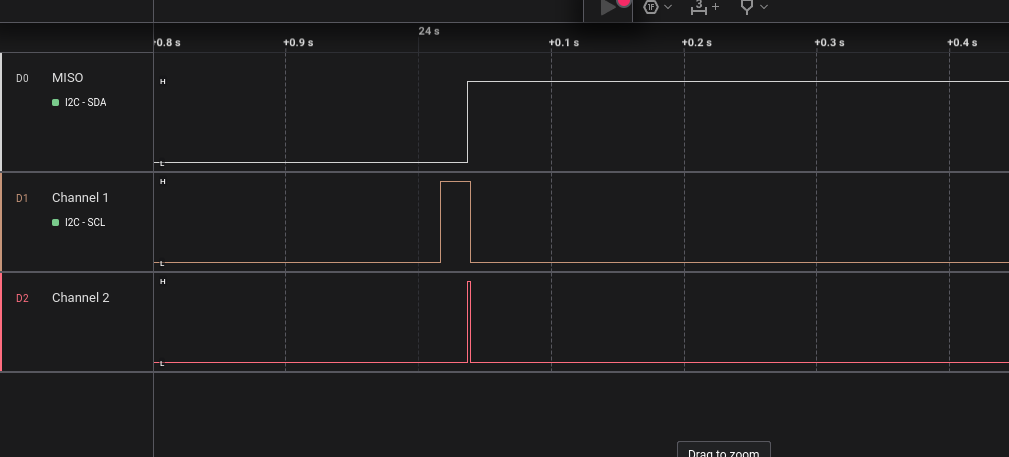
Task: Click the timing marker pin icon
Action: coord(747,7)
